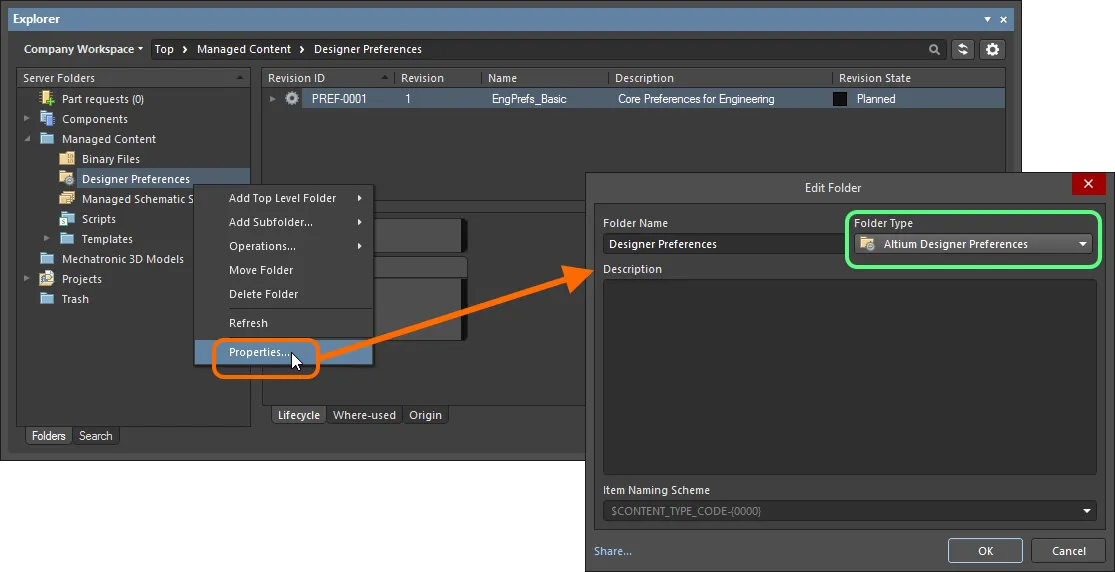Click the Binary Files folder icon
Image resolution: width=1115 pixels, height=572 pixels.
point(67,159)
